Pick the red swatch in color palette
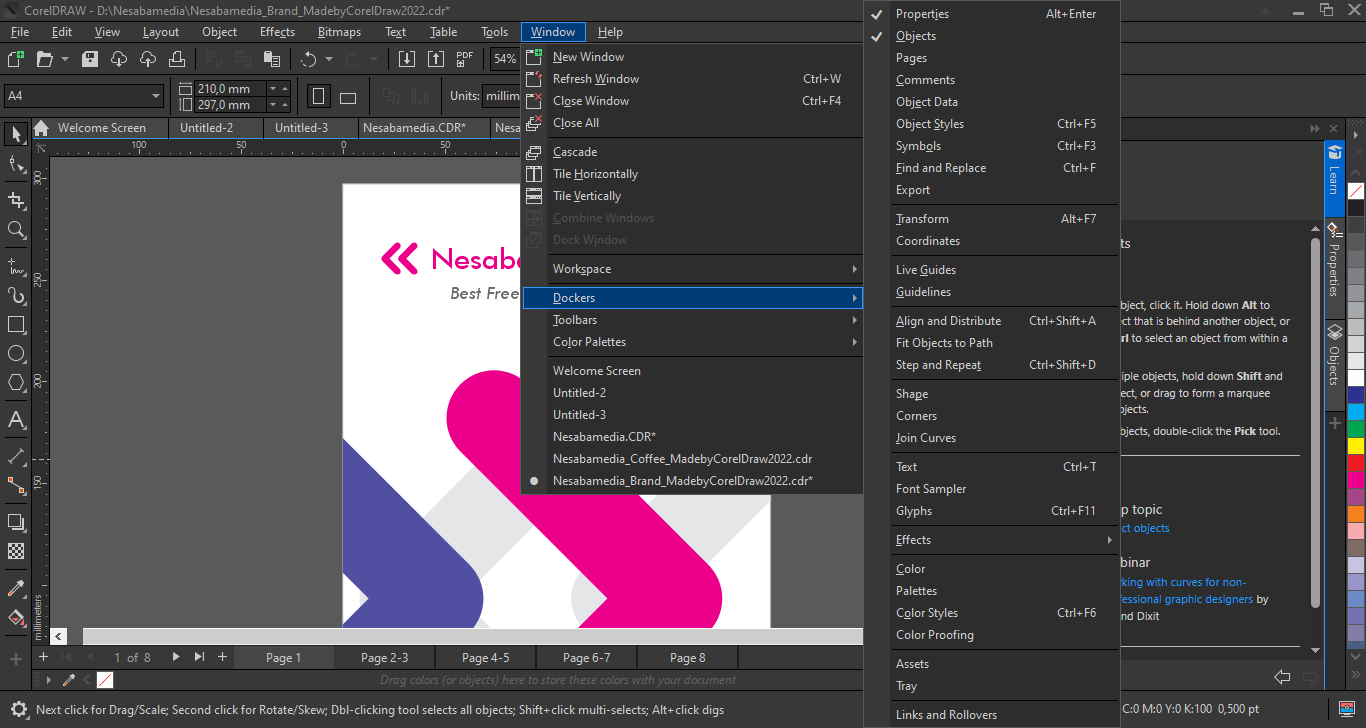This screenshot has width=1366, height=728. 1355,464
